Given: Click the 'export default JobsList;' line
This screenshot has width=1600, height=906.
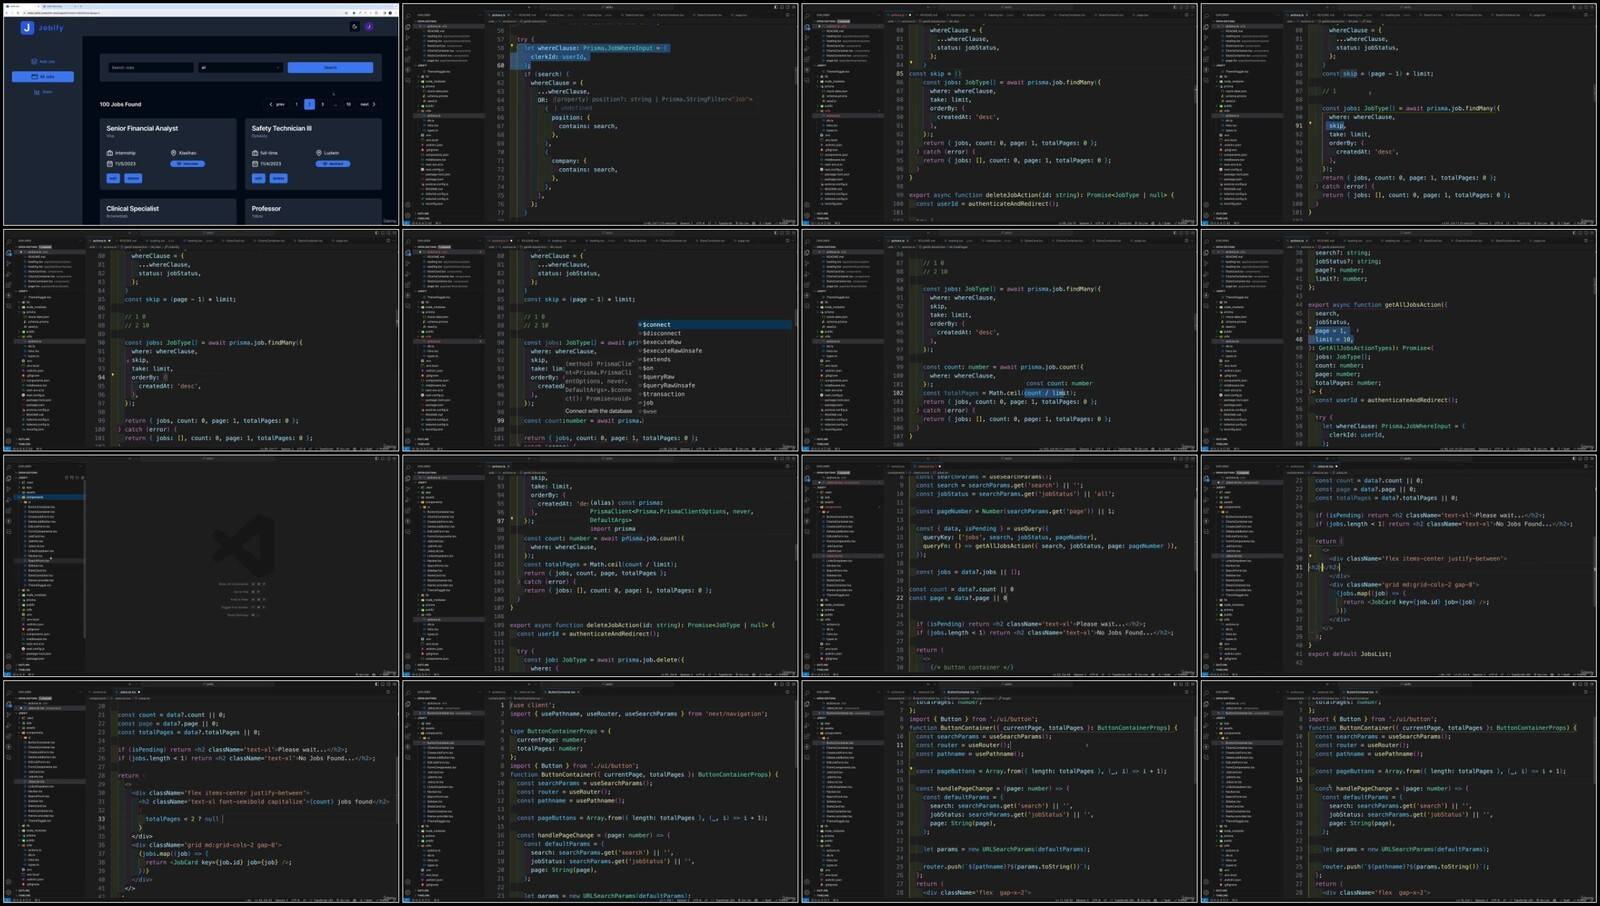Looking at the screenshot, I should pyautogui.click(x=1349, y=654).
